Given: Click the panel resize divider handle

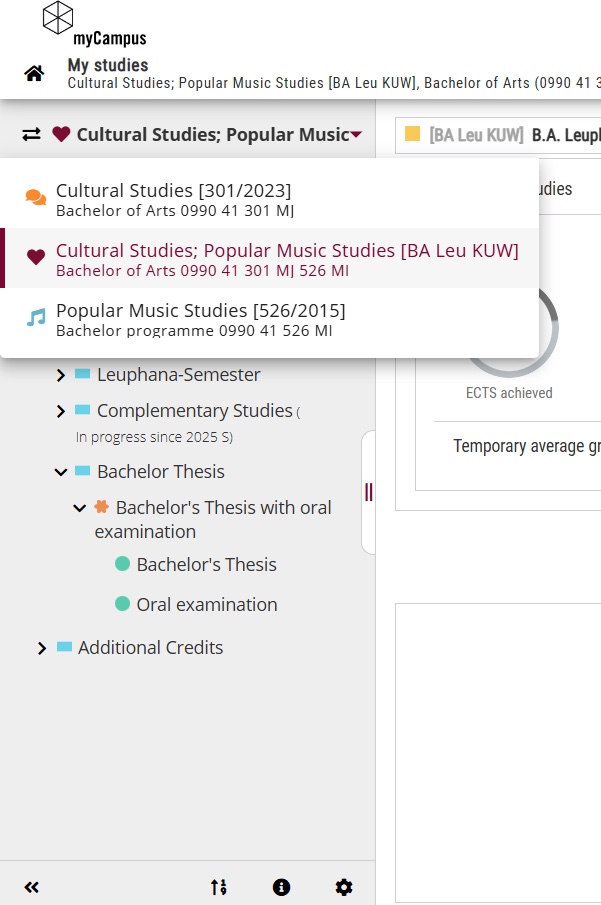Looking at the screenshot, I should (x=368, y=492).
